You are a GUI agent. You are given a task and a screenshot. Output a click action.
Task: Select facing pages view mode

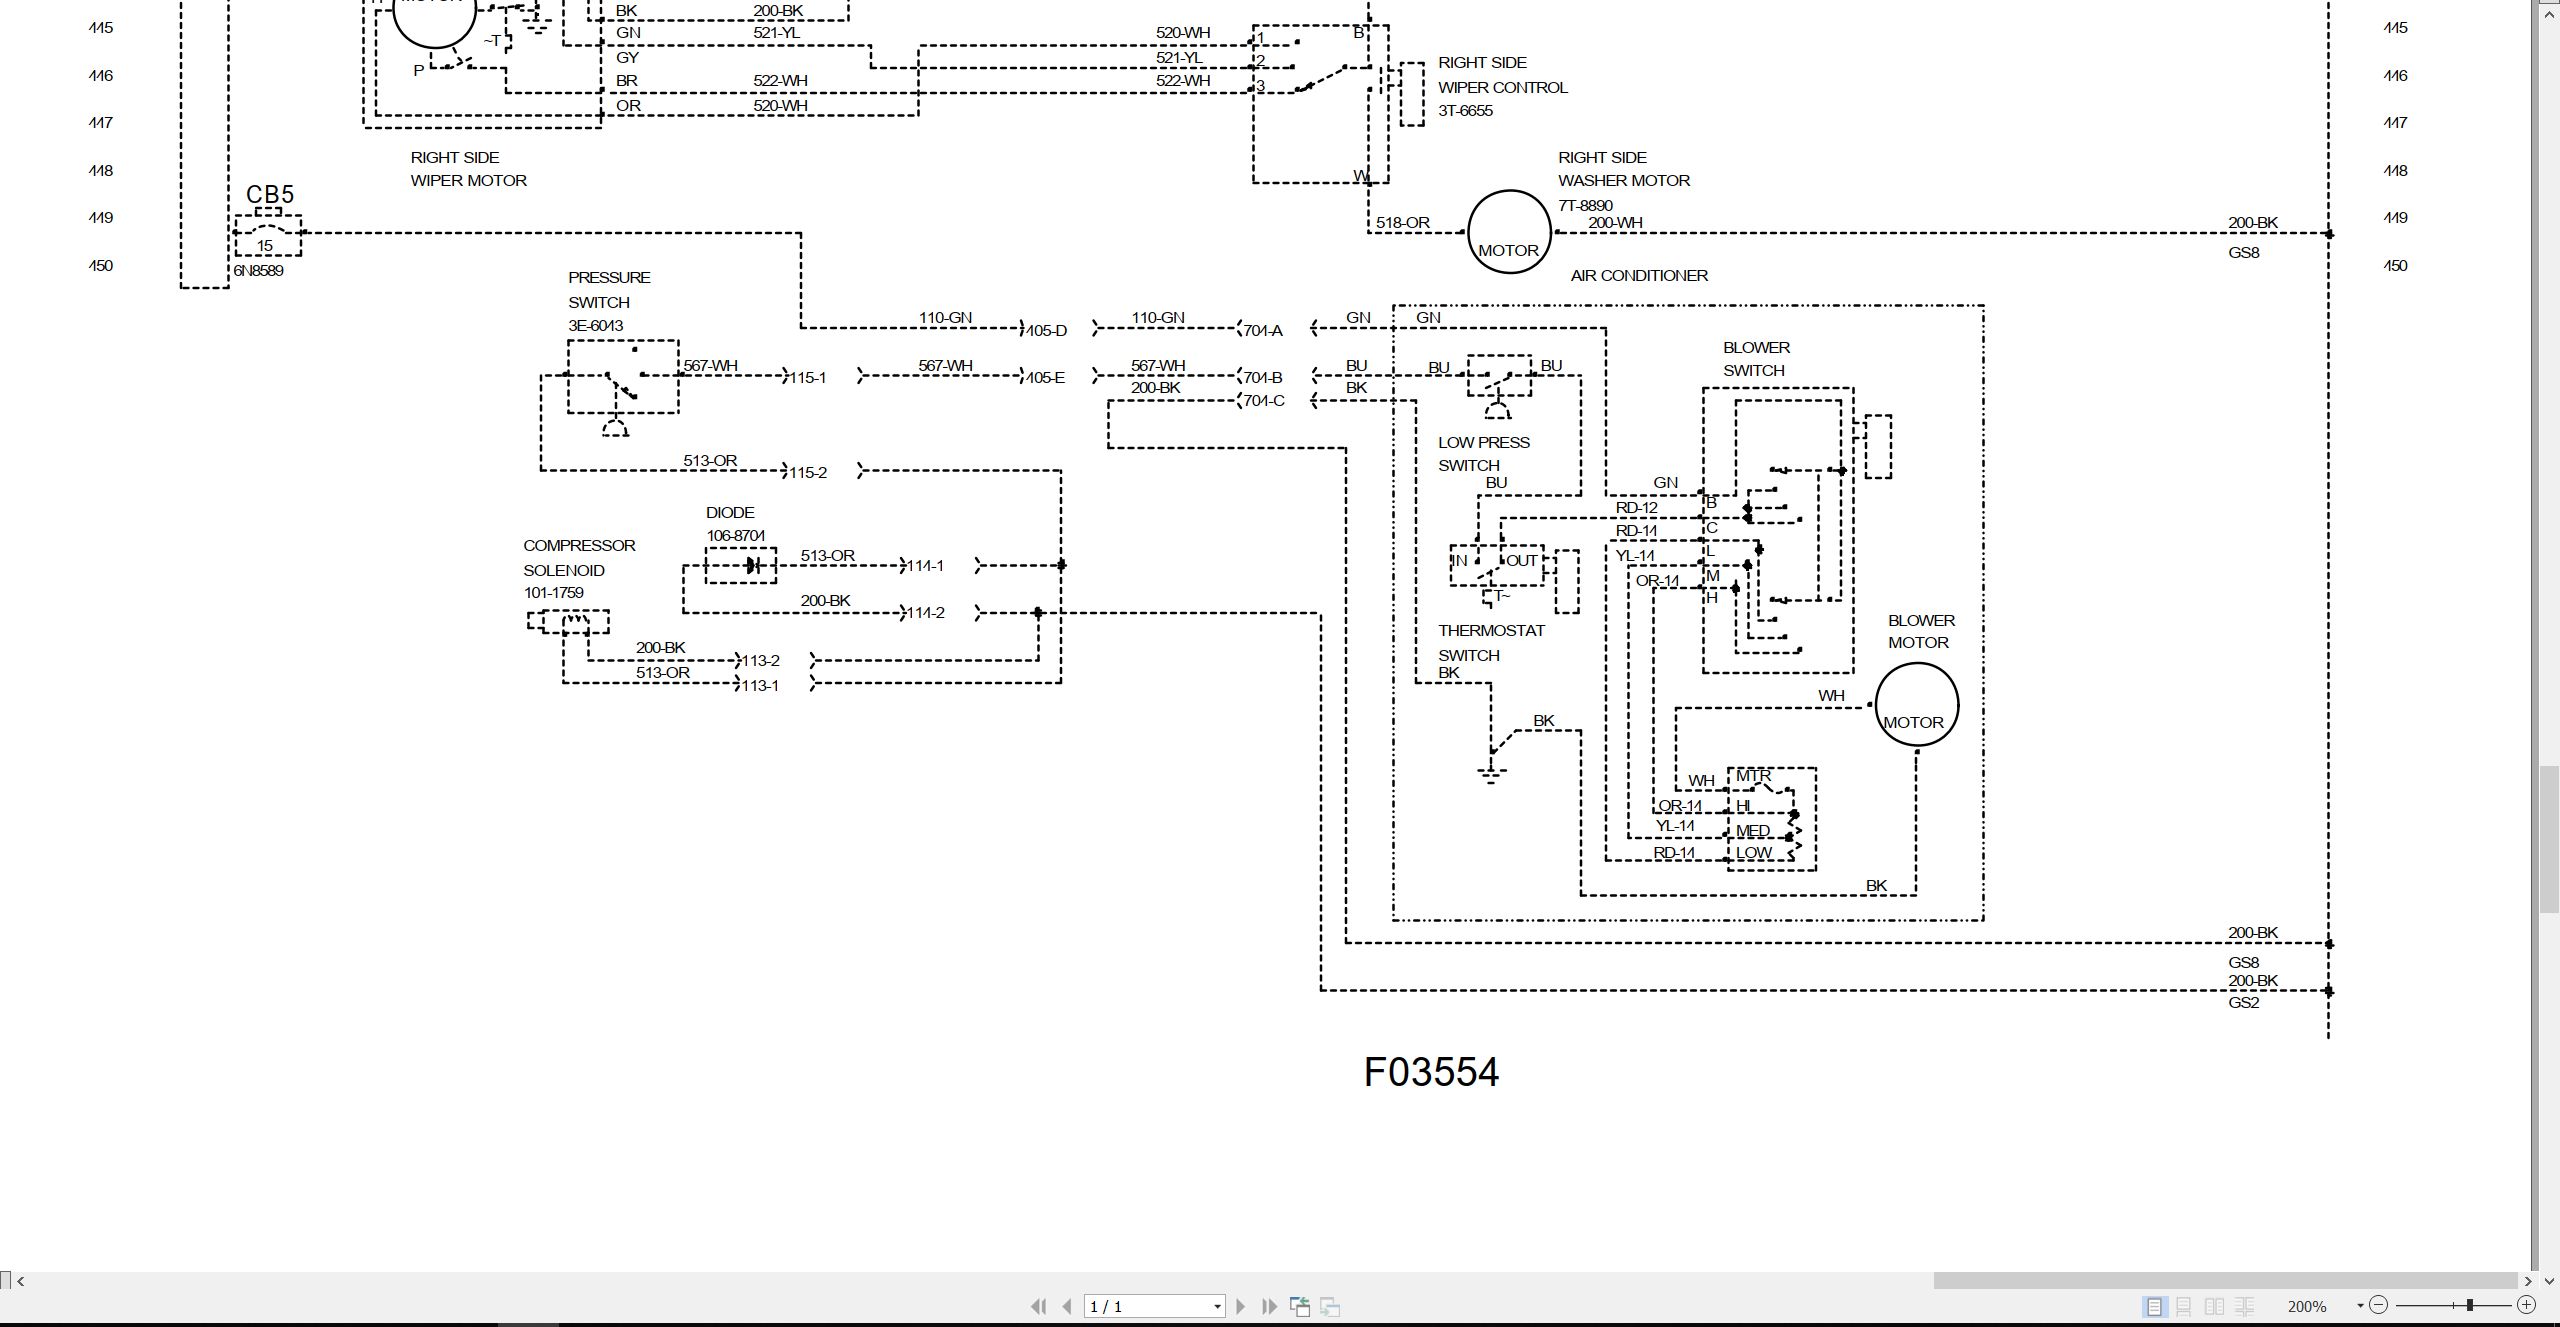[x=2214, y=1306]
